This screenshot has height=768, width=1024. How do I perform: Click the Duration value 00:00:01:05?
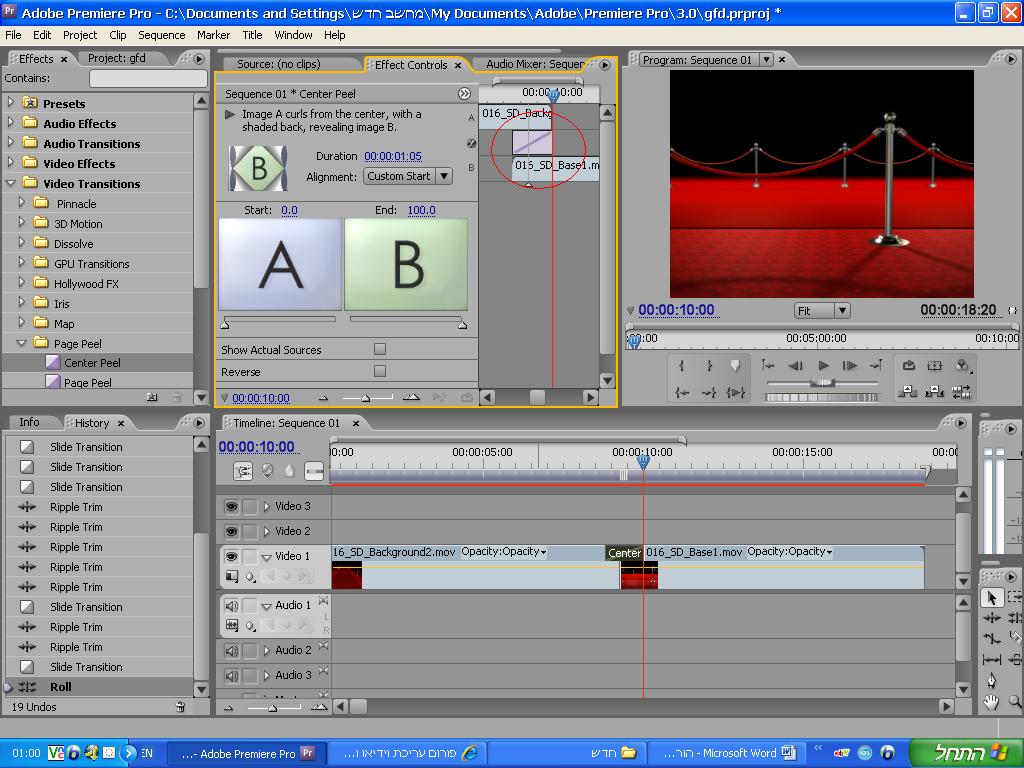392,156
